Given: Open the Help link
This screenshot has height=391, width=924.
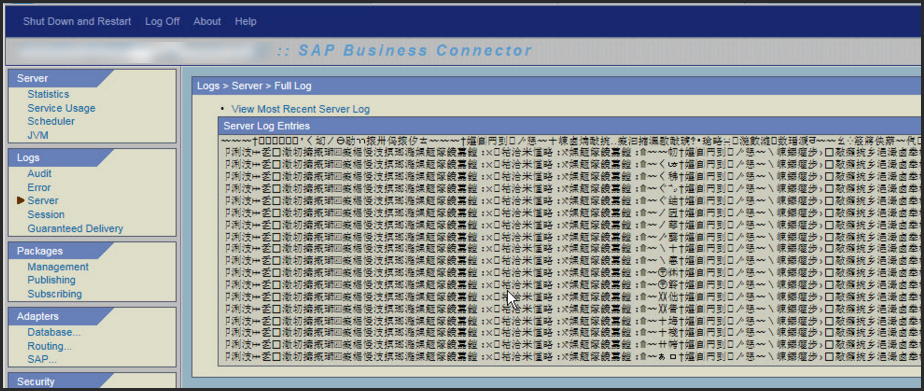Looking at the screenshot, I should coord(246,21).
